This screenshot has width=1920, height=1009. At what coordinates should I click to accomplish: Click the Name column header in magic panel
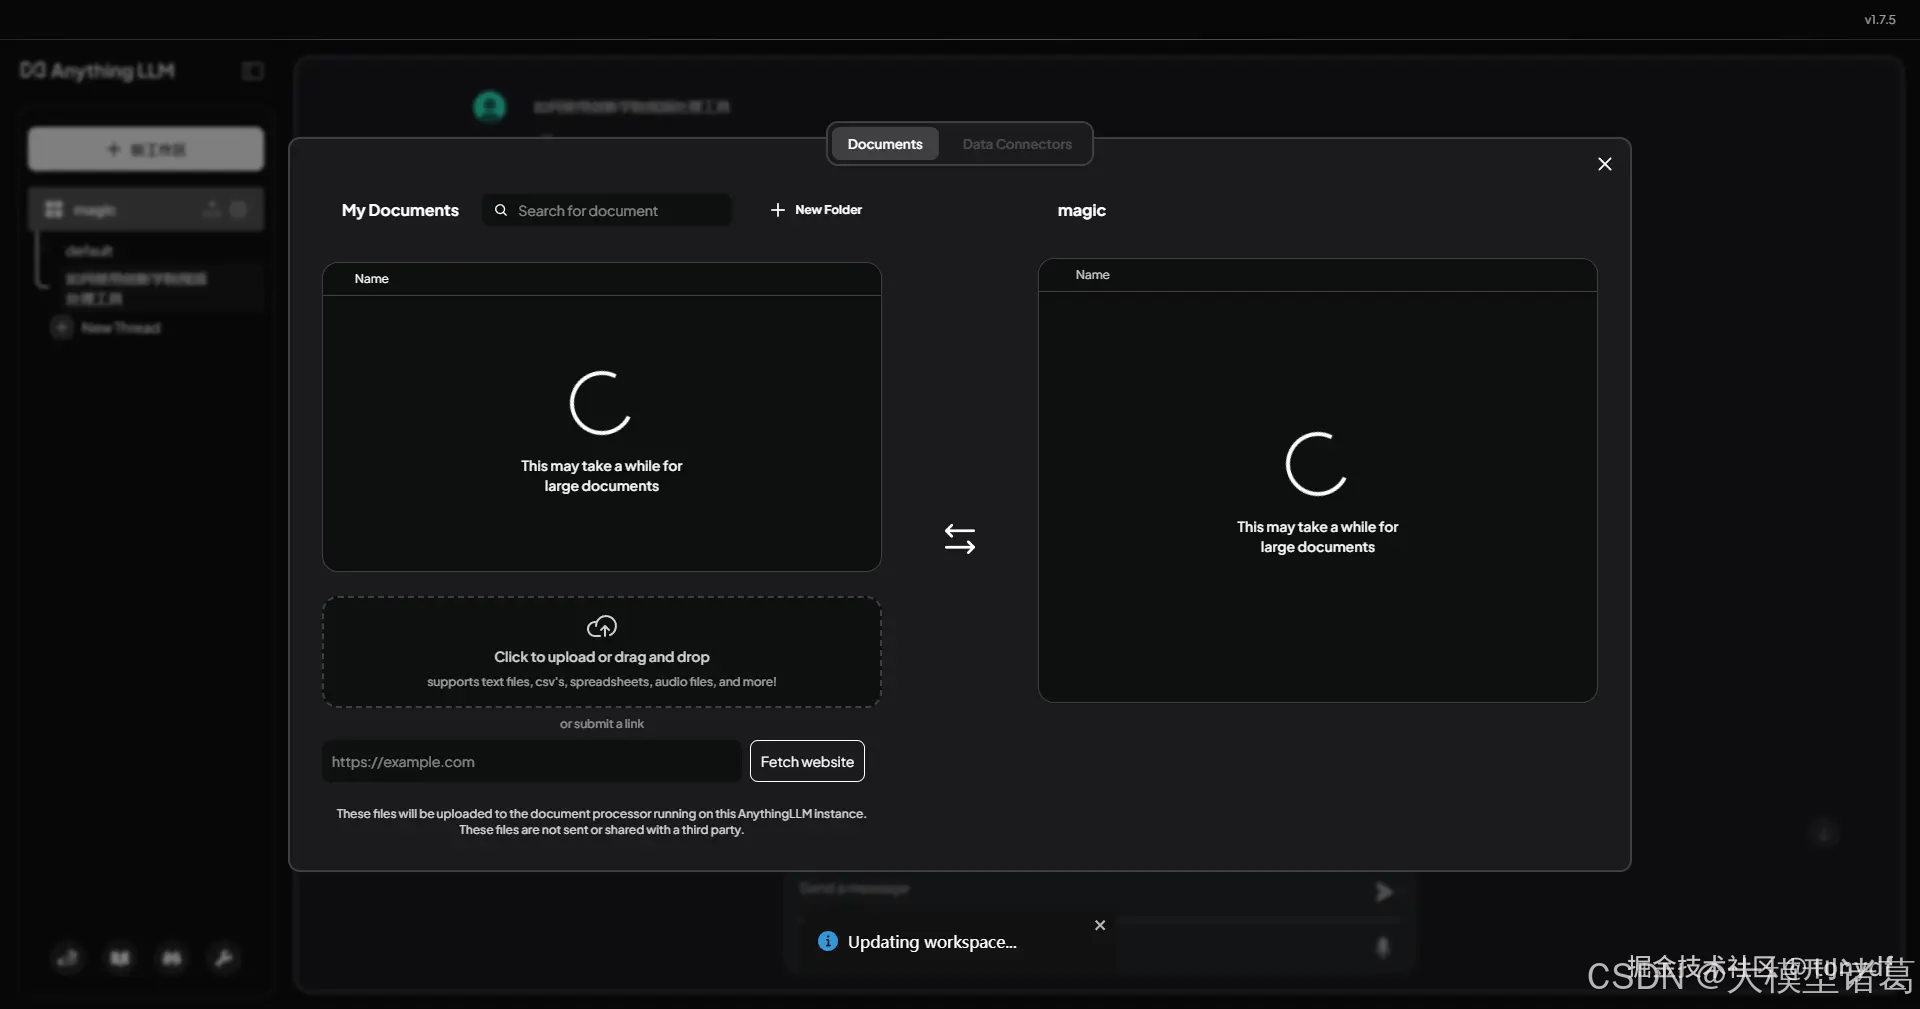pos(1092,275)
